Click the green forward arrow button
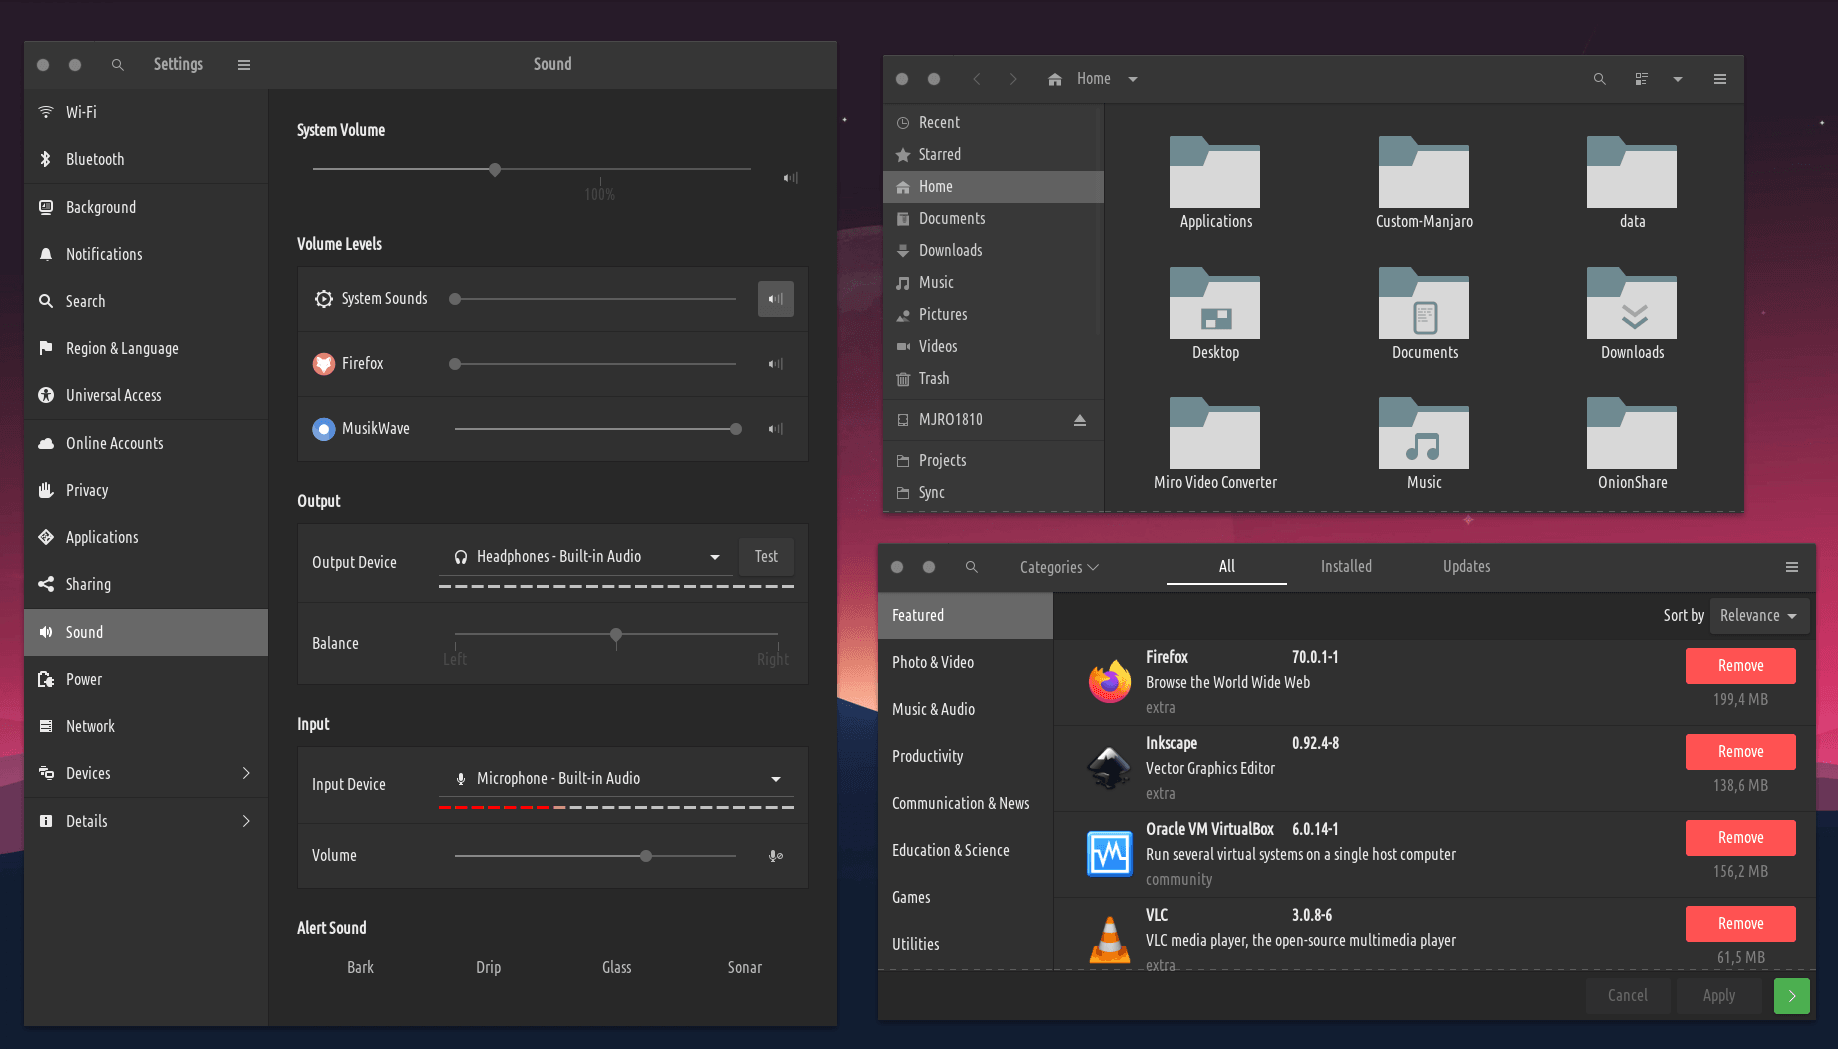This screenshot has width=1838, height=1049. [x=1791, y=996]
